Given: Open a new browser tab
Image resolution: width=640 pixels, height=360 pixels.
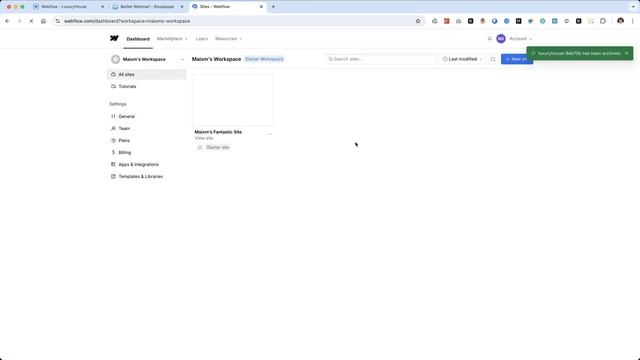Looking at the screenshot, I should point(273,7).
